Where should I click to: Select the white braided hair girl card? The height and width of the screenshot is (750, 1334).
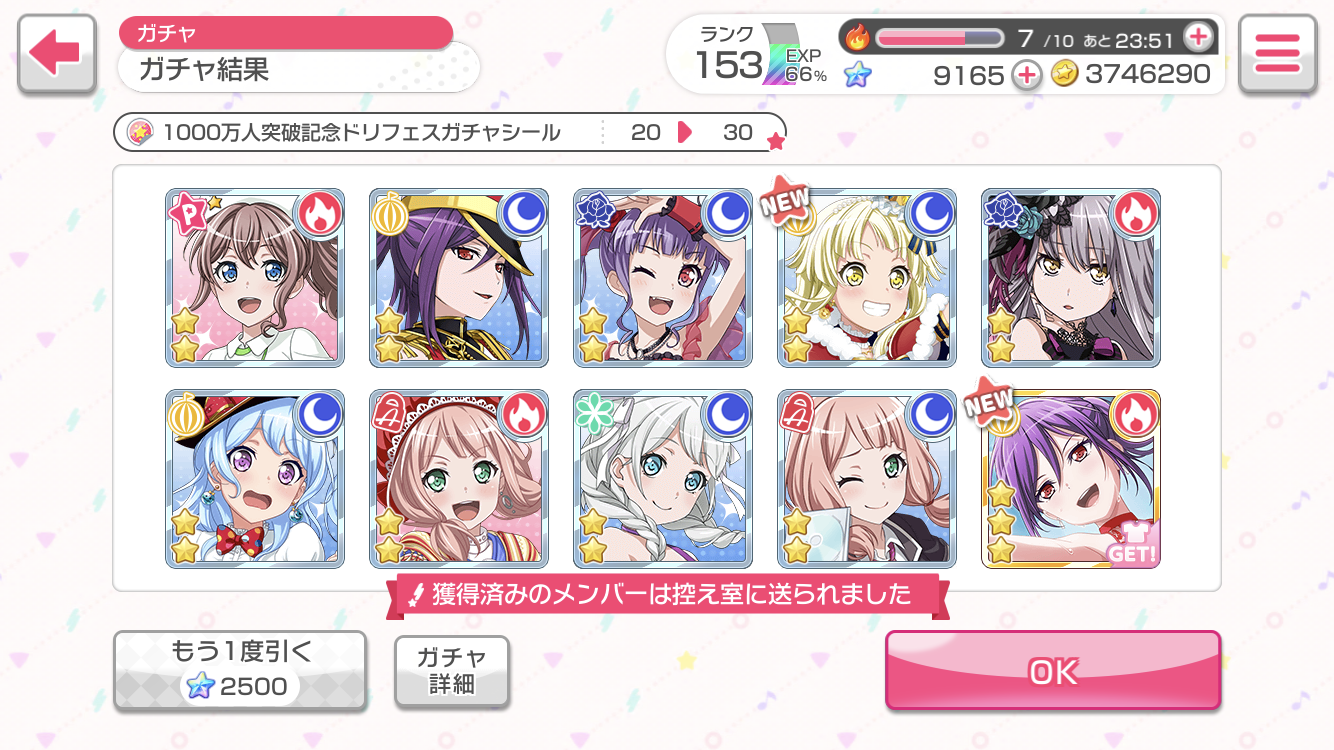[663, 479]
